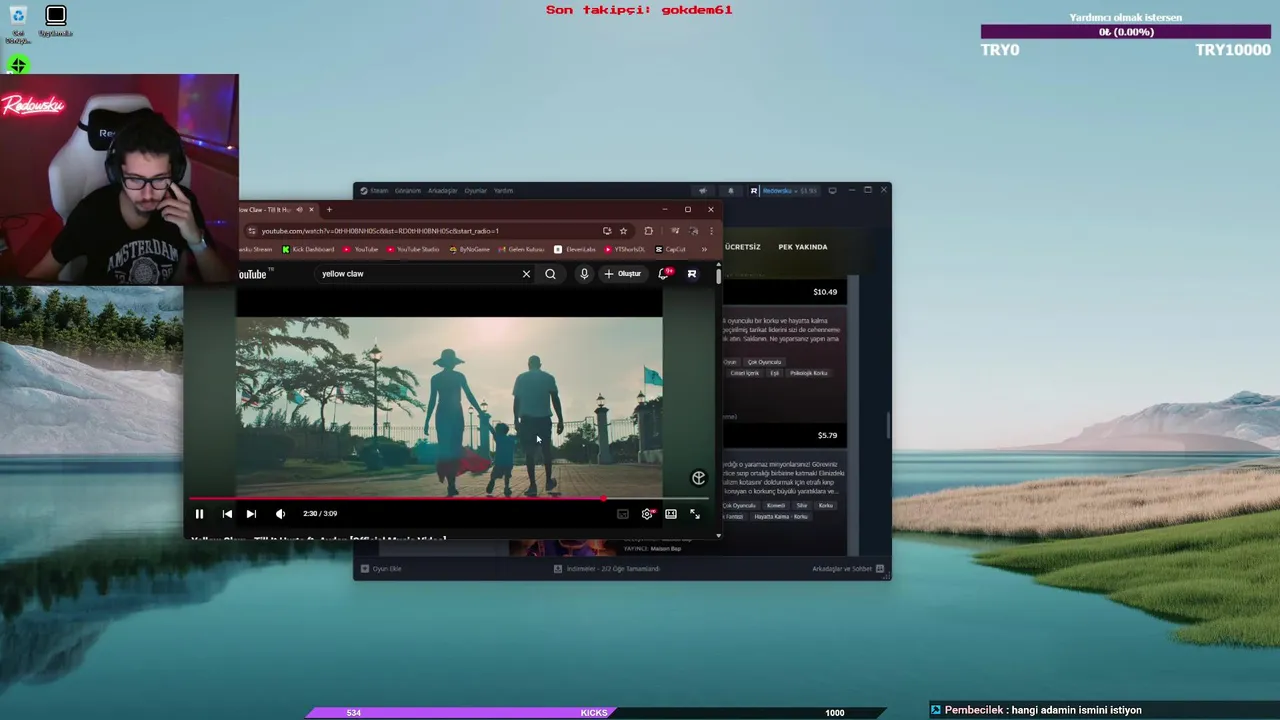Image resolution: width=1280 pixels, height=720 pixels.
Task: Click the browser address bar URL
Action: point(380,231)
